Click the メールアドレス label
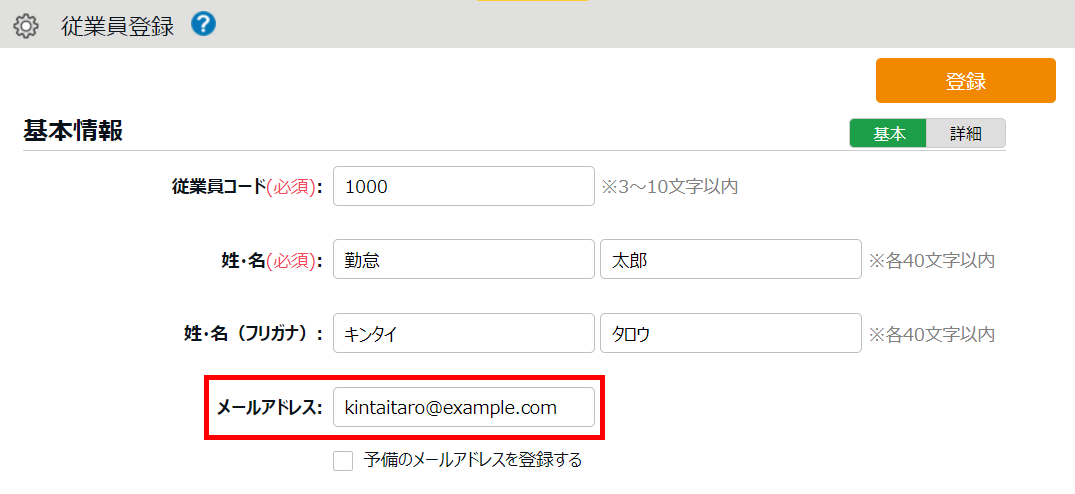Viewport: 1075px width, 494px height. coord(269,408)
